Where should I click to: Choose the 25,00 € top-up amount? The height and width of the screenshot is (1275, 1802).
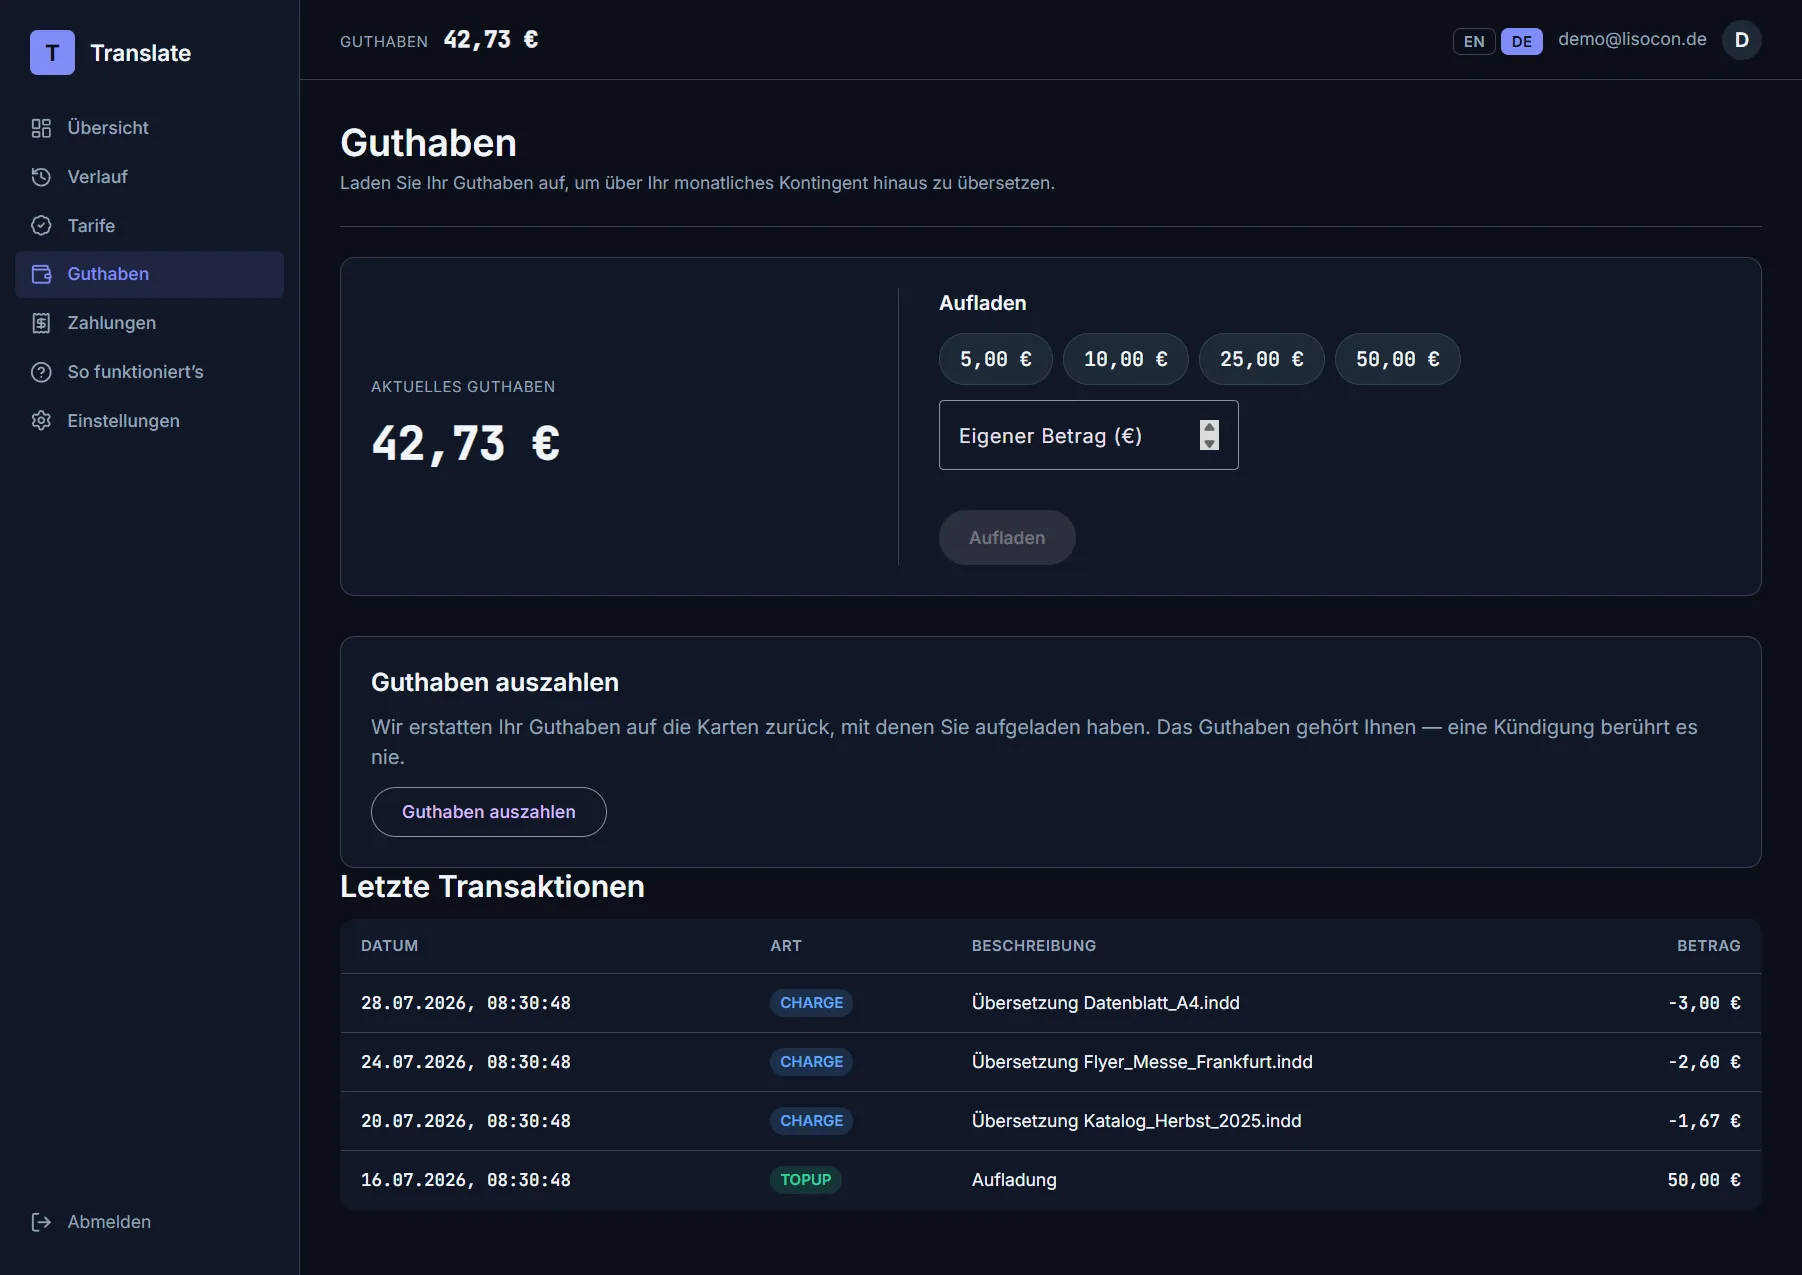point(1261,359)
